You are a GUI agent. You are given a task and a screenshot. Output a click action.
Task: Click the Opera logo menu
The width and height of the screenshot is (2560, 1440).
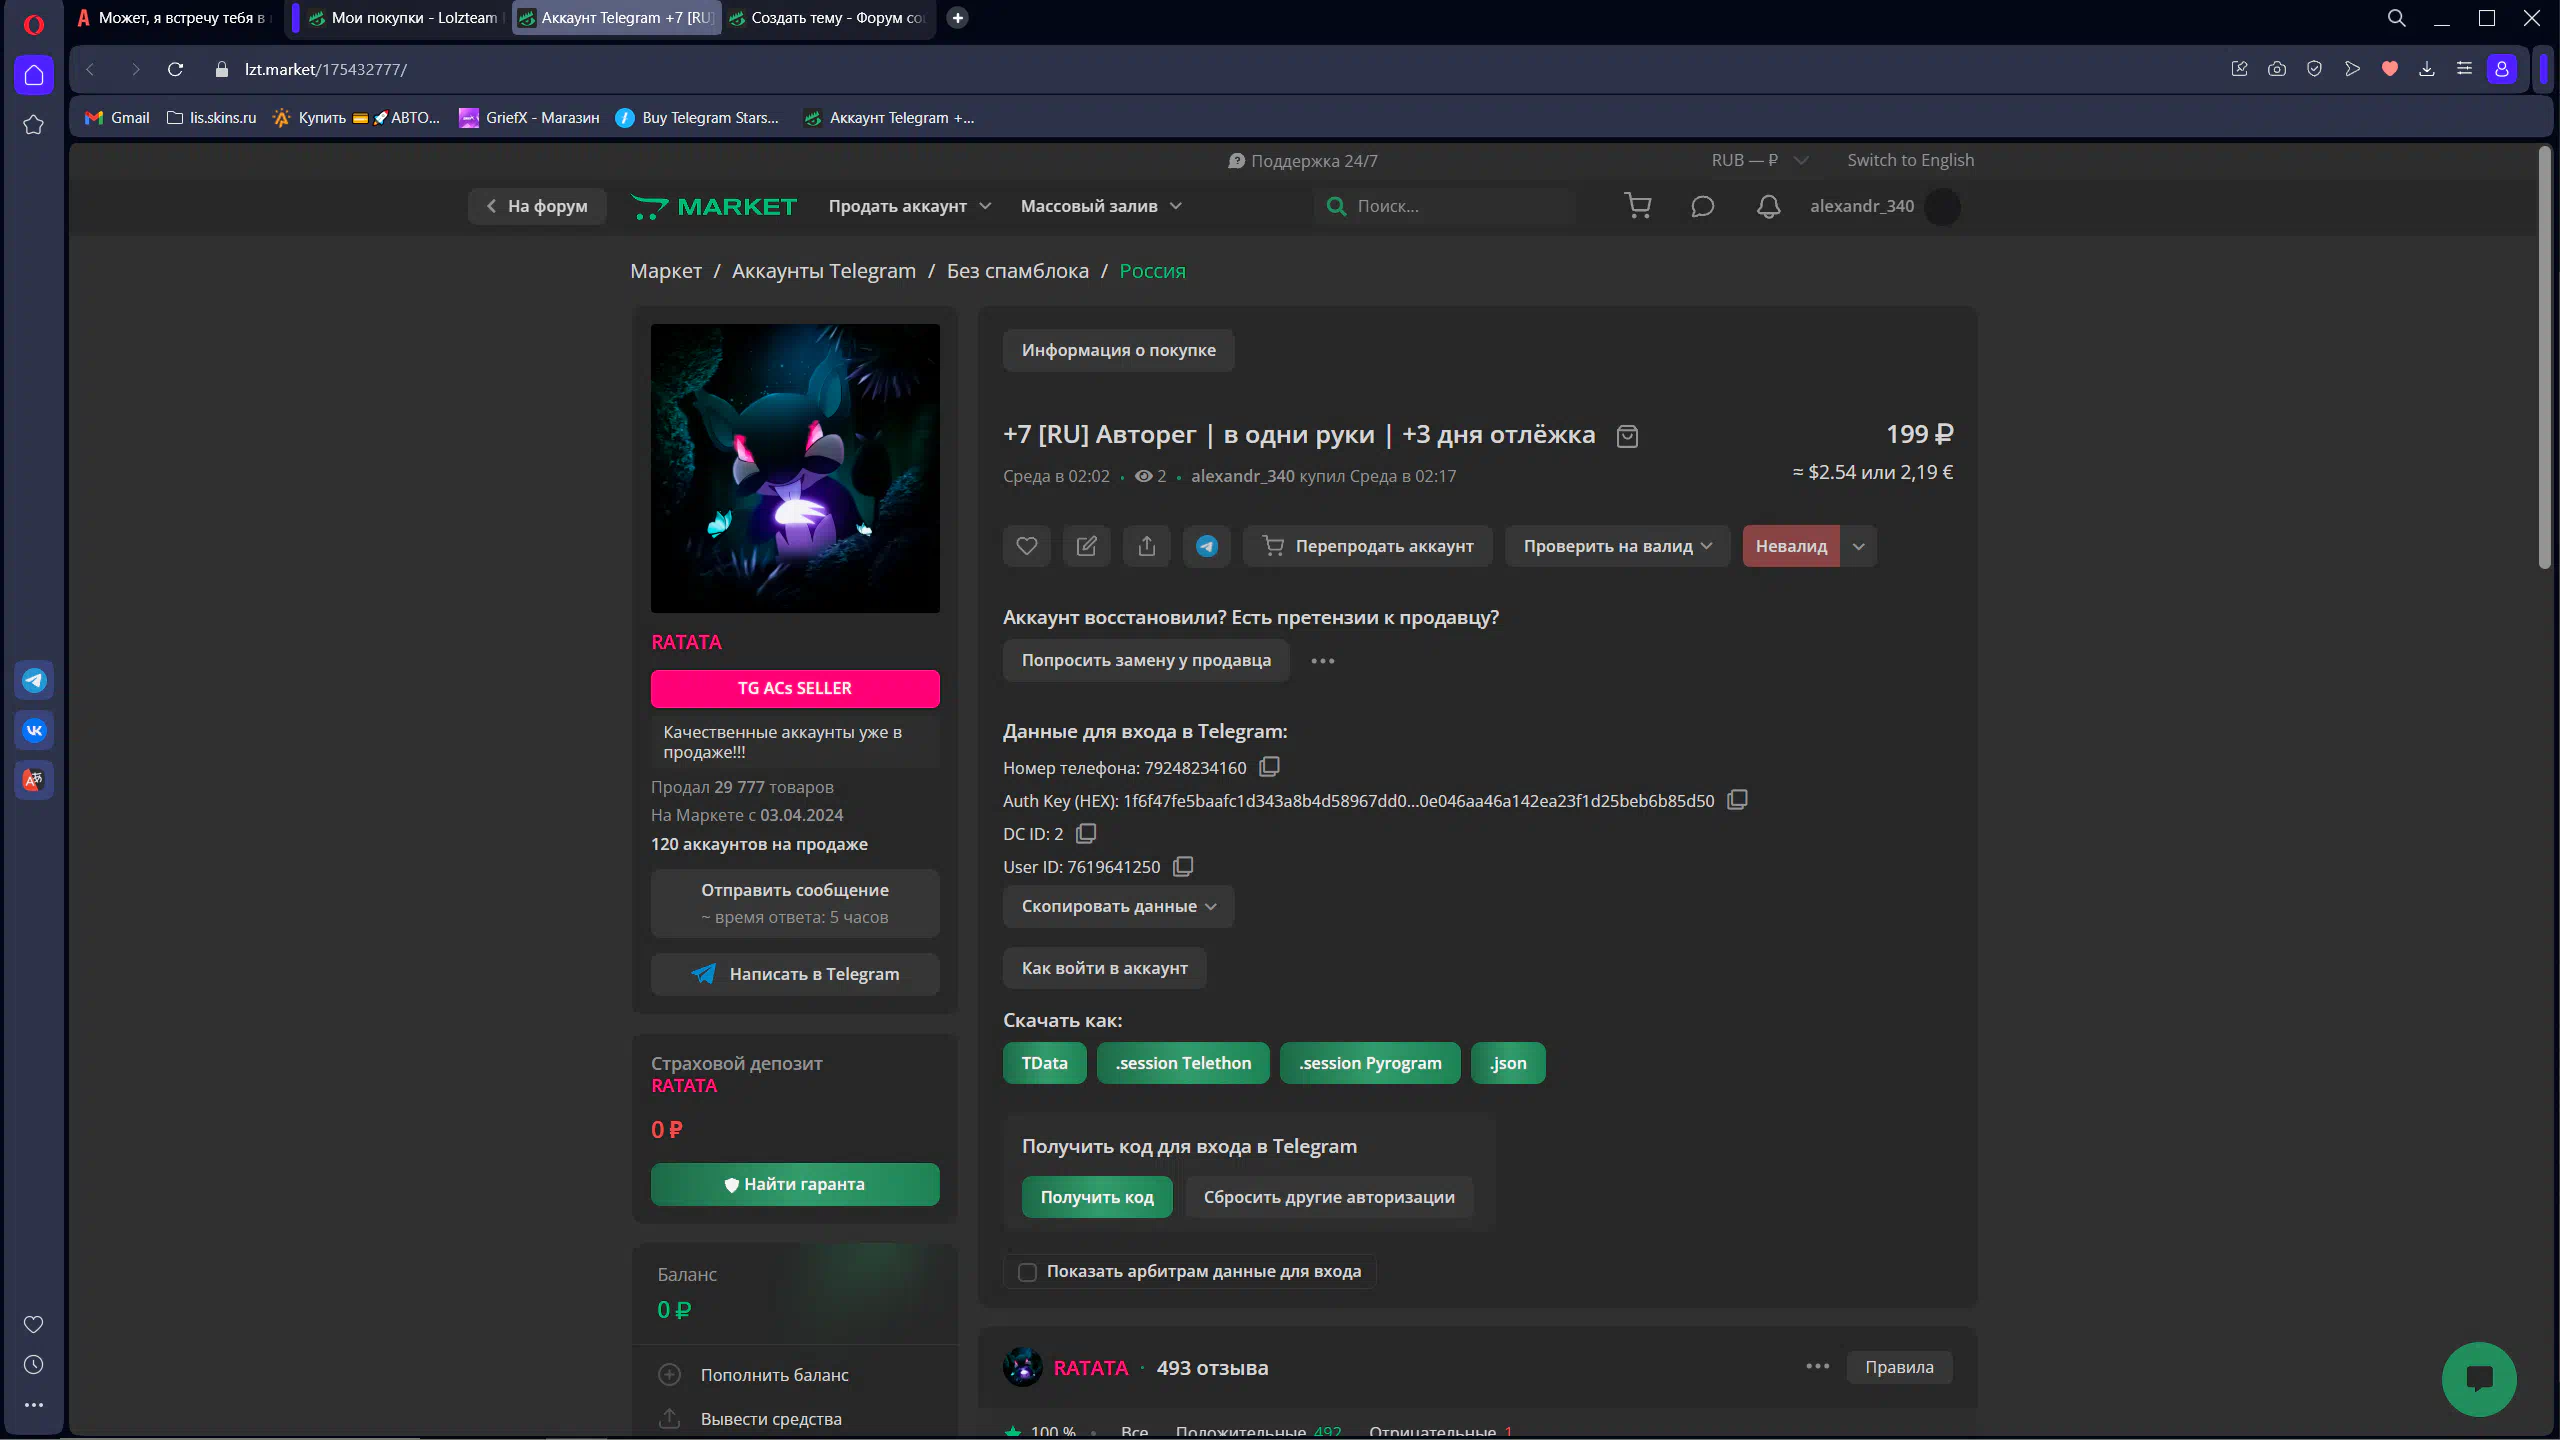(x=34, y=25)
